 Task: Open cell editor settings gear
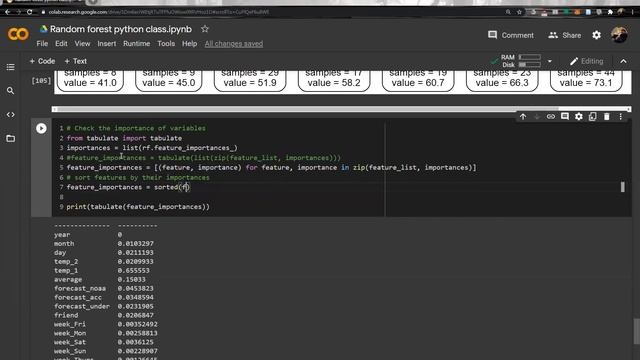(x=579, y=117)
